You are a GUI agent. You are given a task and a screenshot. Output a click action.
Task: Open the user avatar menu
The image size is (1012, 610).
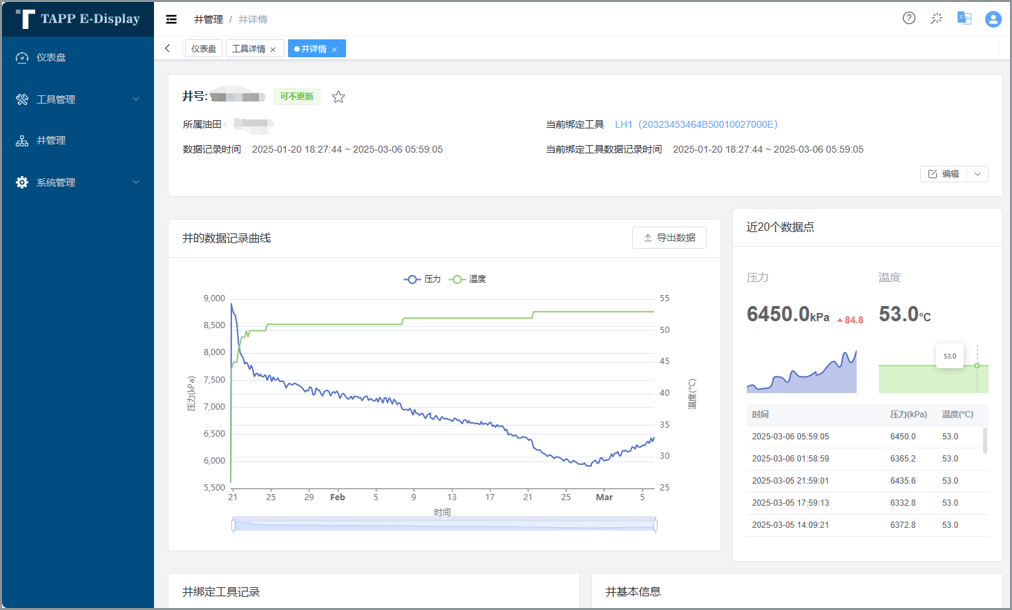[993, 19]
